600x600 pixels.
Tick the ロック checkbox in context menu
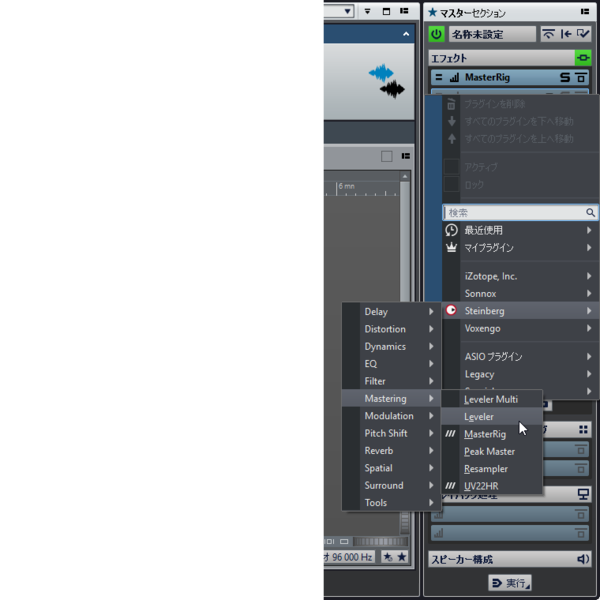click(451, 184)
